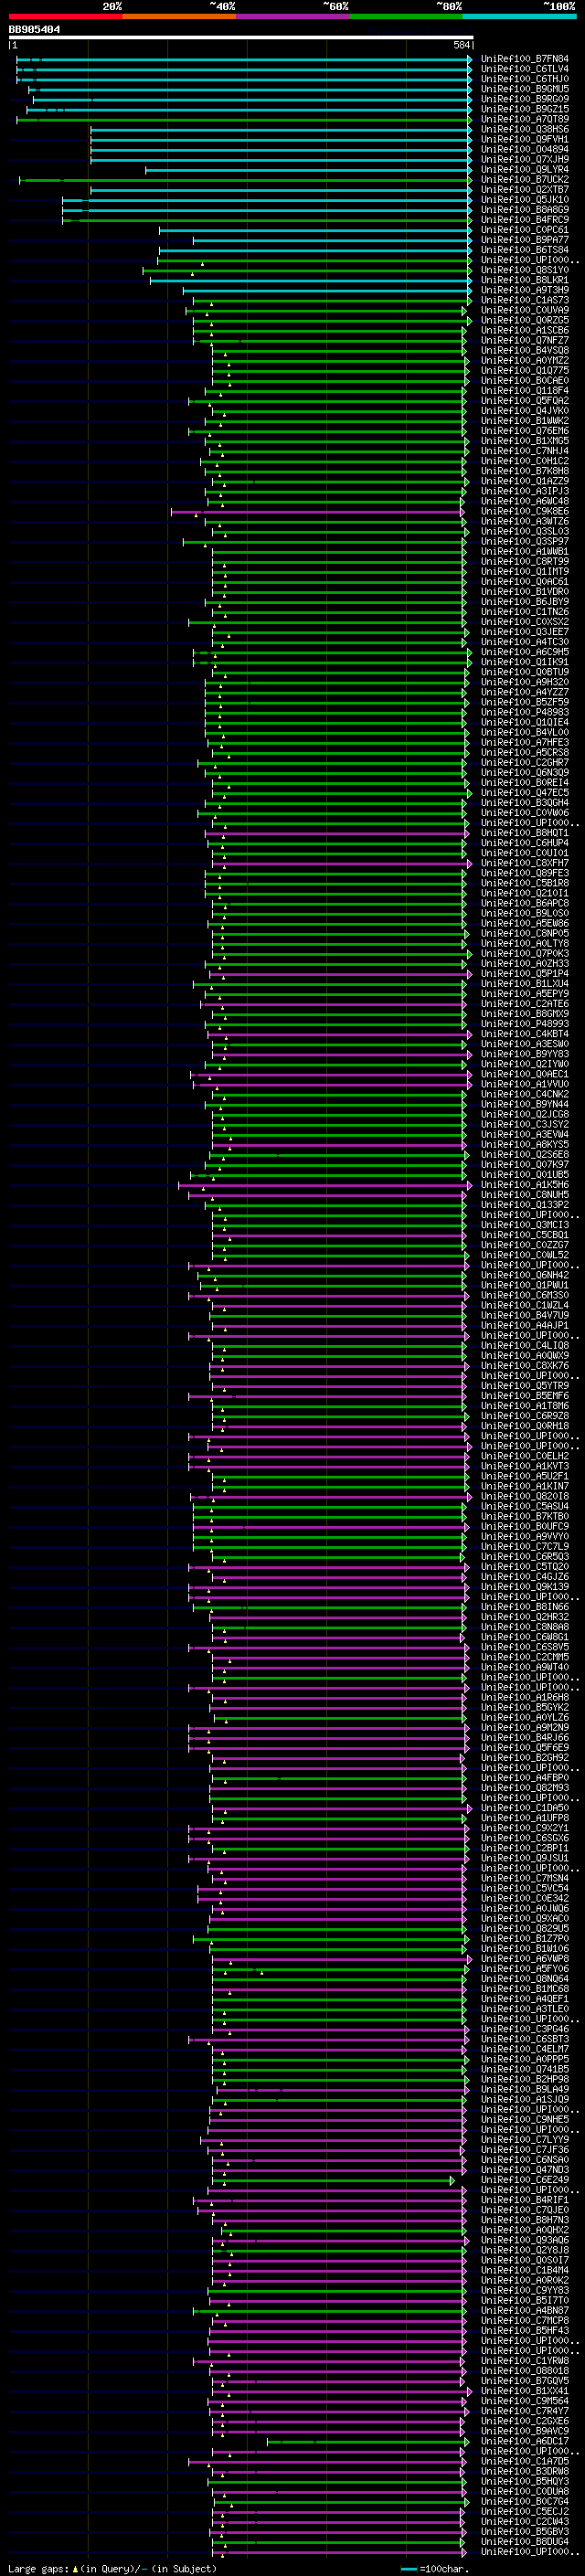585x2576 pixels.
Task: Select the UniRef100_B9GZ15 label
Action: coord(525,109)
